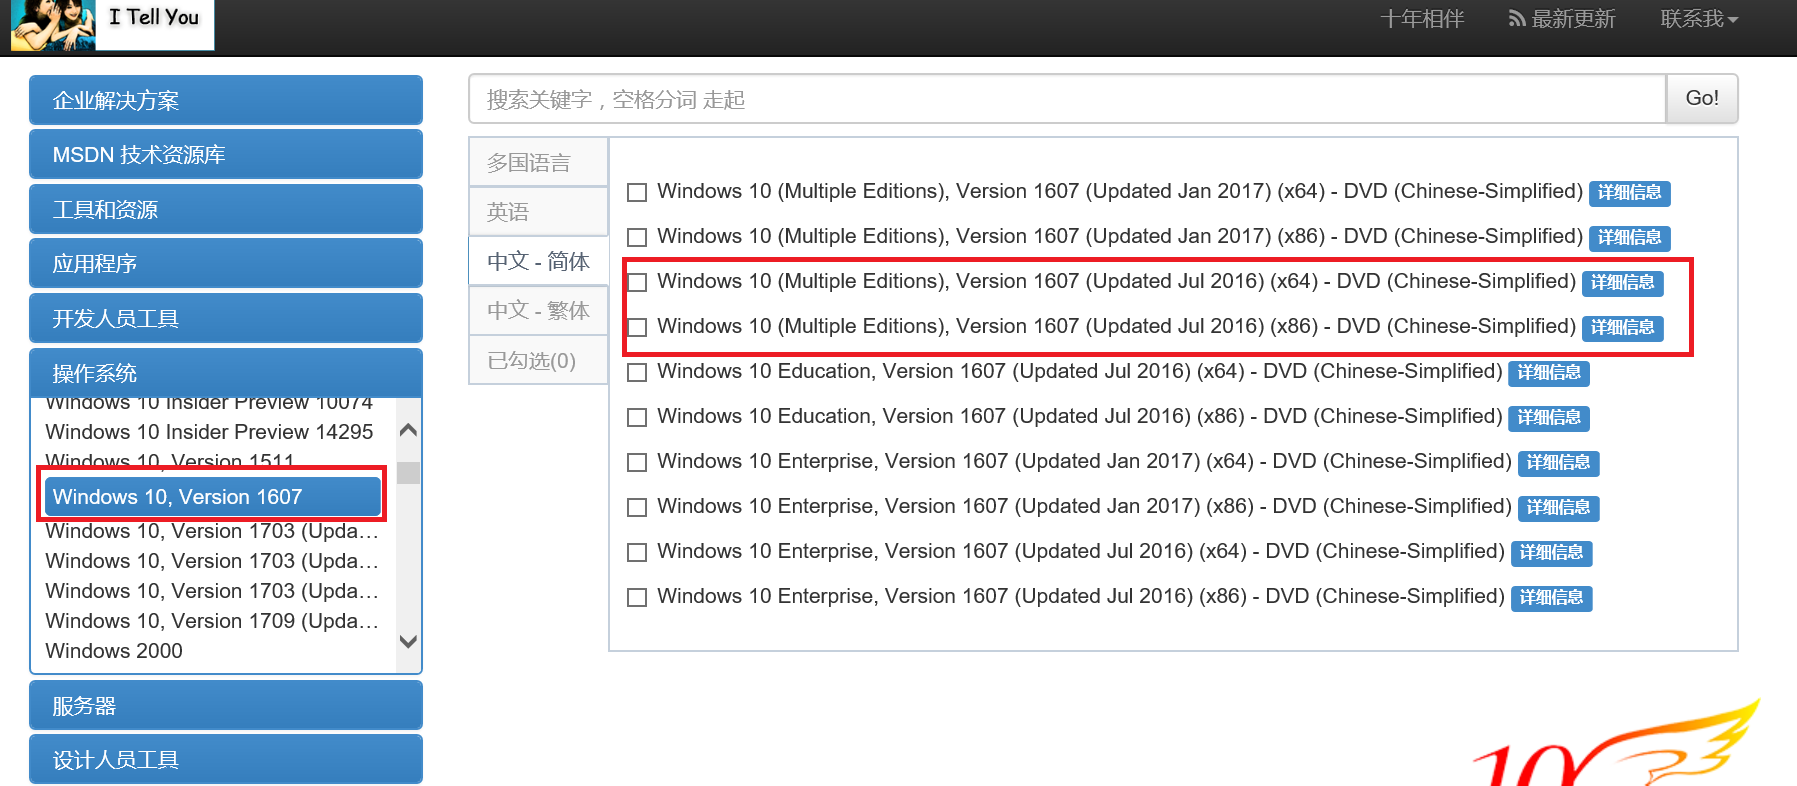Click the OS list scrollbar up arrow
Viewport: 1797px width, 786px height.
pos(408,430)
